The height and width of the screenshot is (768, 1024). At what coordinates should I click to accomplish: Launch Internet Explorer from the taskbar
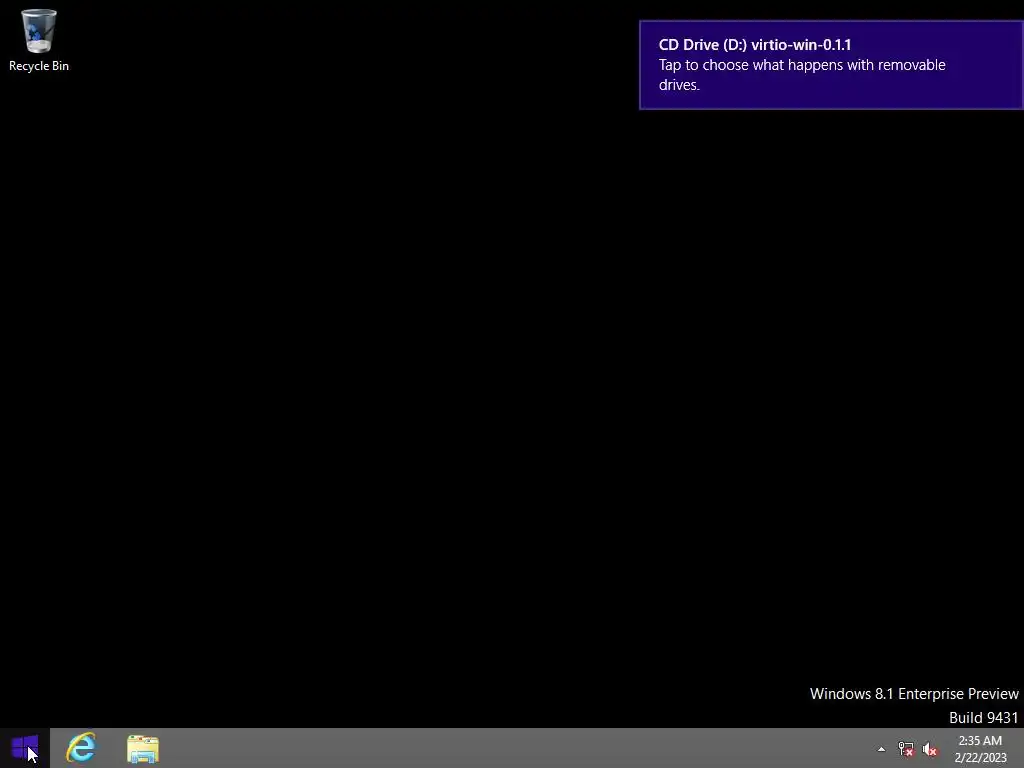(x=81, y=748)
